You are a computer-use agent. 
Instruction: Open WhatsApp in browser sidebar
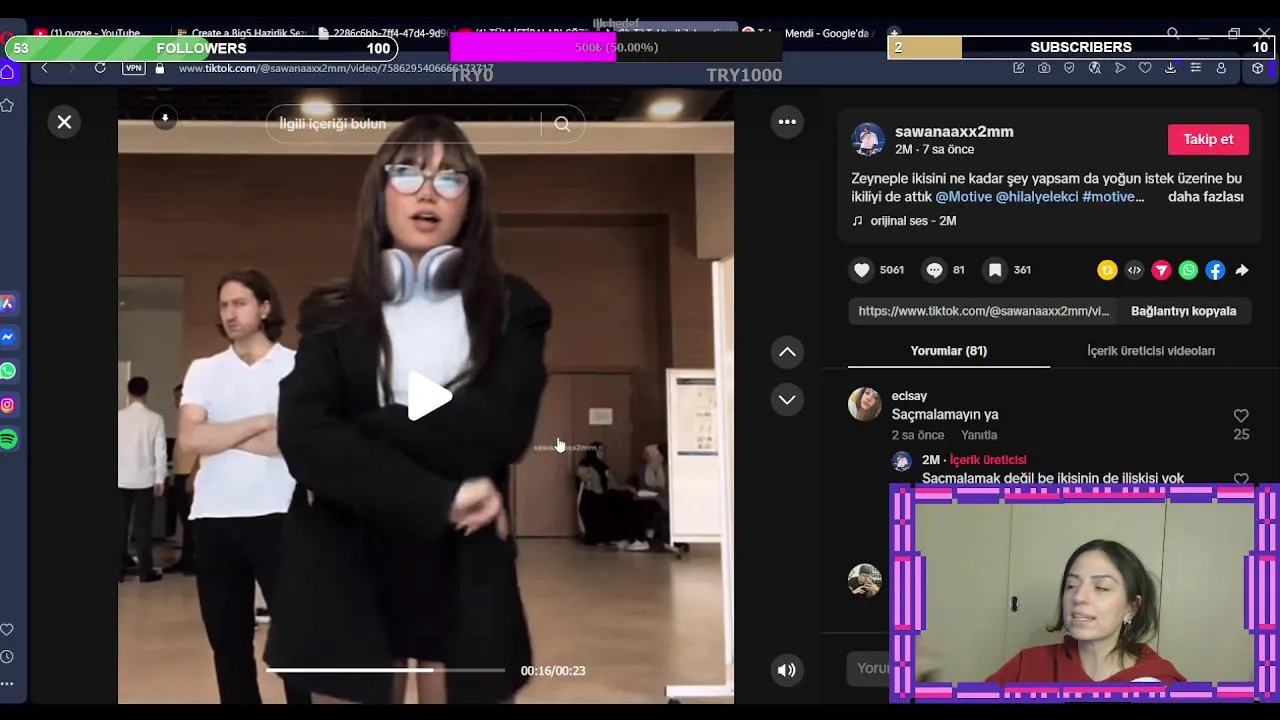(8, 371)
